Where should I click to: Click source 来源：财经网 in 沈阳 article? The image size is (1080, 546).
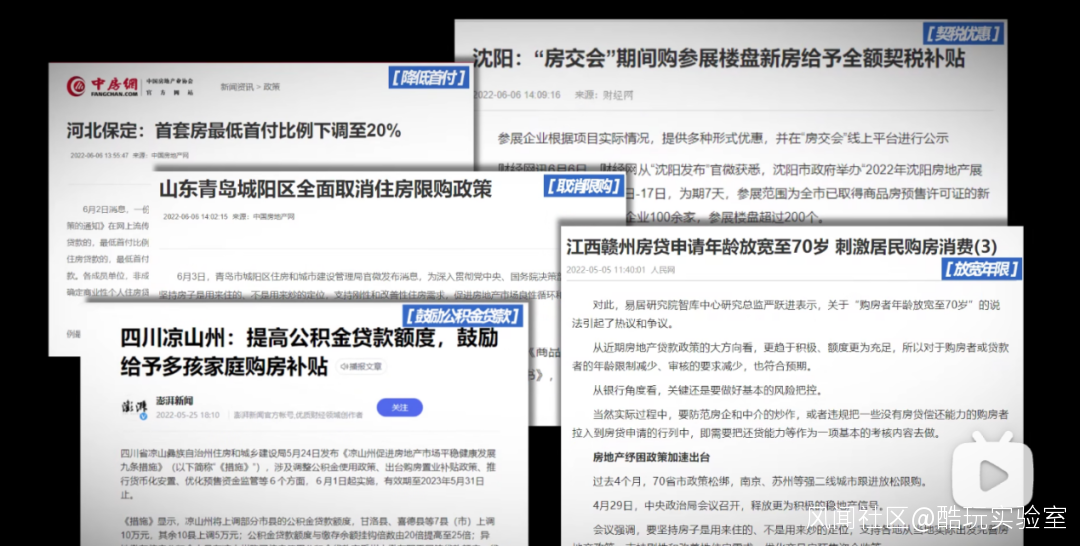pyautogui.click(x=604, y=95)
